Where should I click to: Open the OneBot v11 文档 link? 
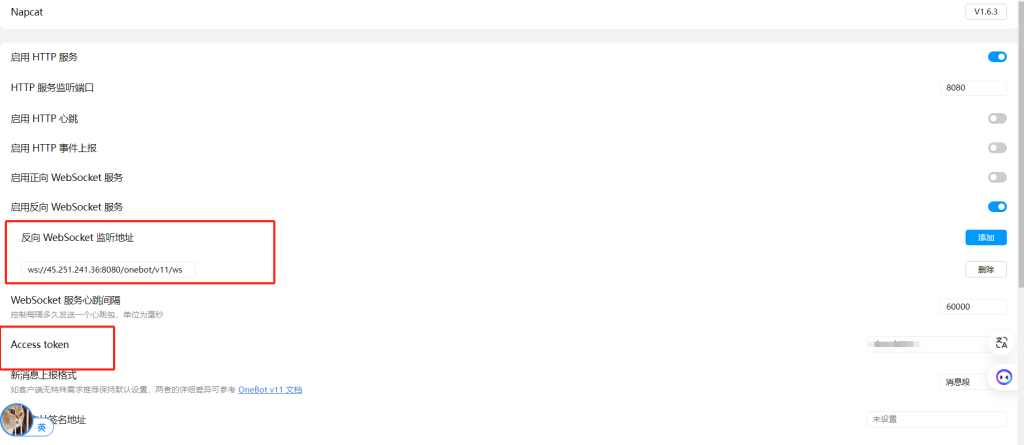270,389
